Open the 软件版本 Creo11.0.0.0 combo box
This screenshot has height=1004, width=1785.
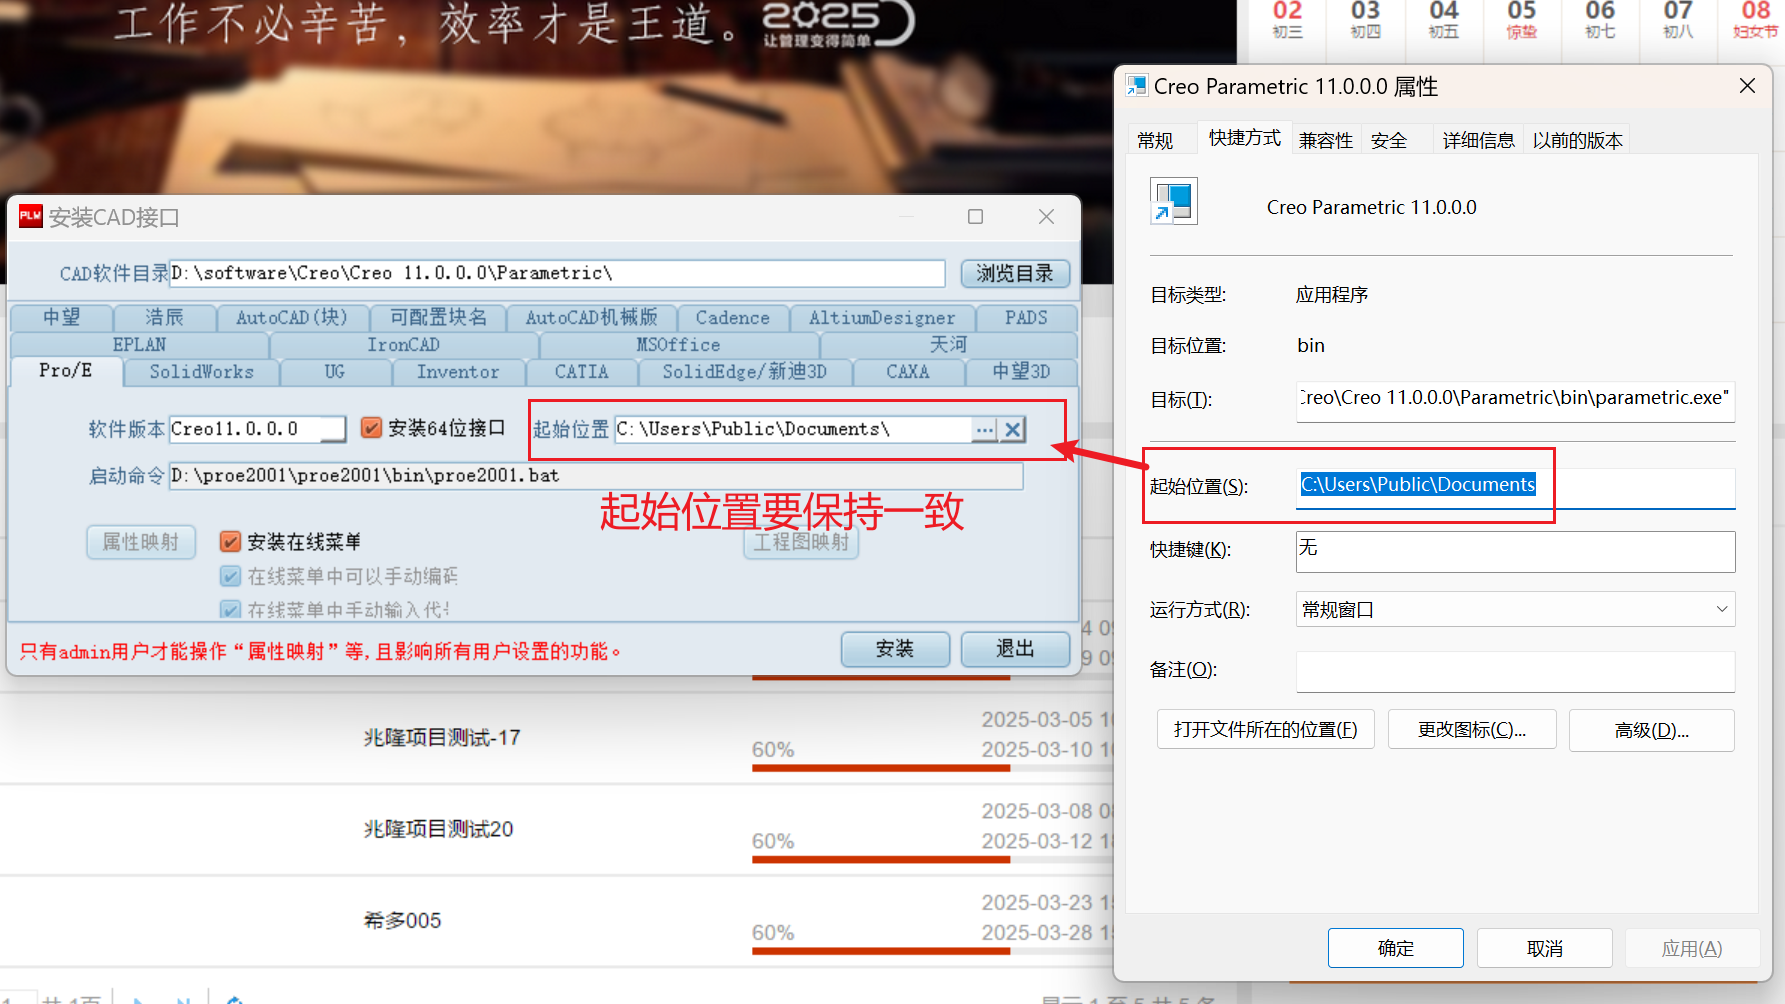[257, 429]
